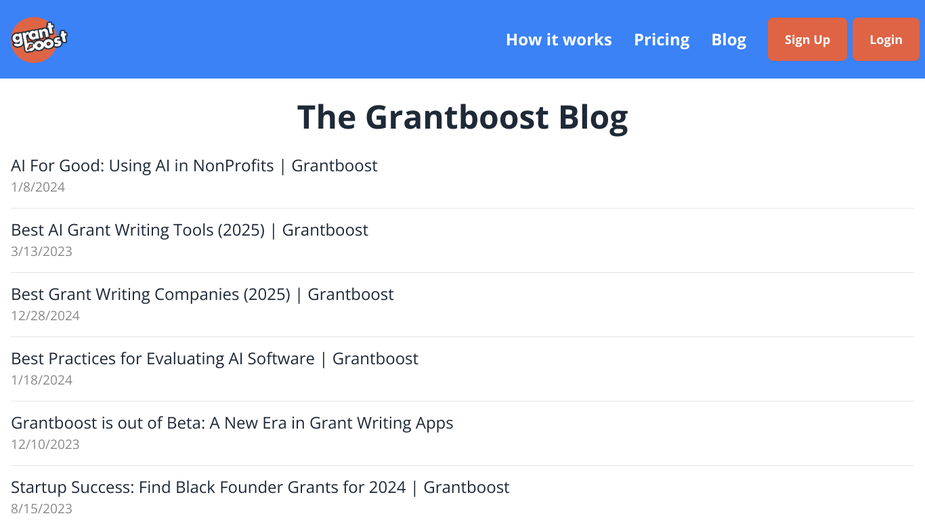Viewport: 925px width, 520px height.
Task: Go to the Pricing page
Action: [661, 40]
